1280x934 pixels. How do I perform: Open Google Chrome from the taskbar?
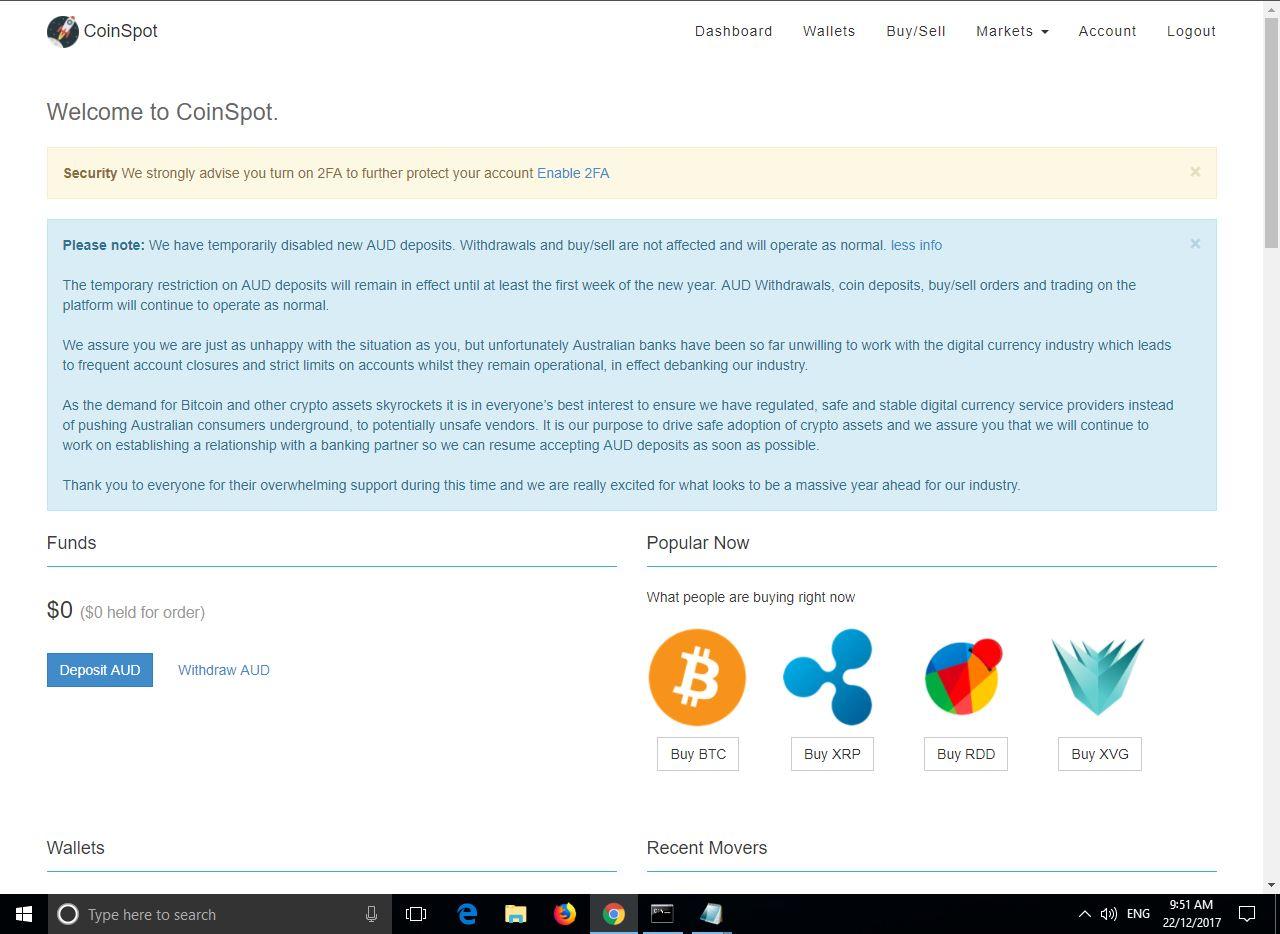click(x=614, y=914)
